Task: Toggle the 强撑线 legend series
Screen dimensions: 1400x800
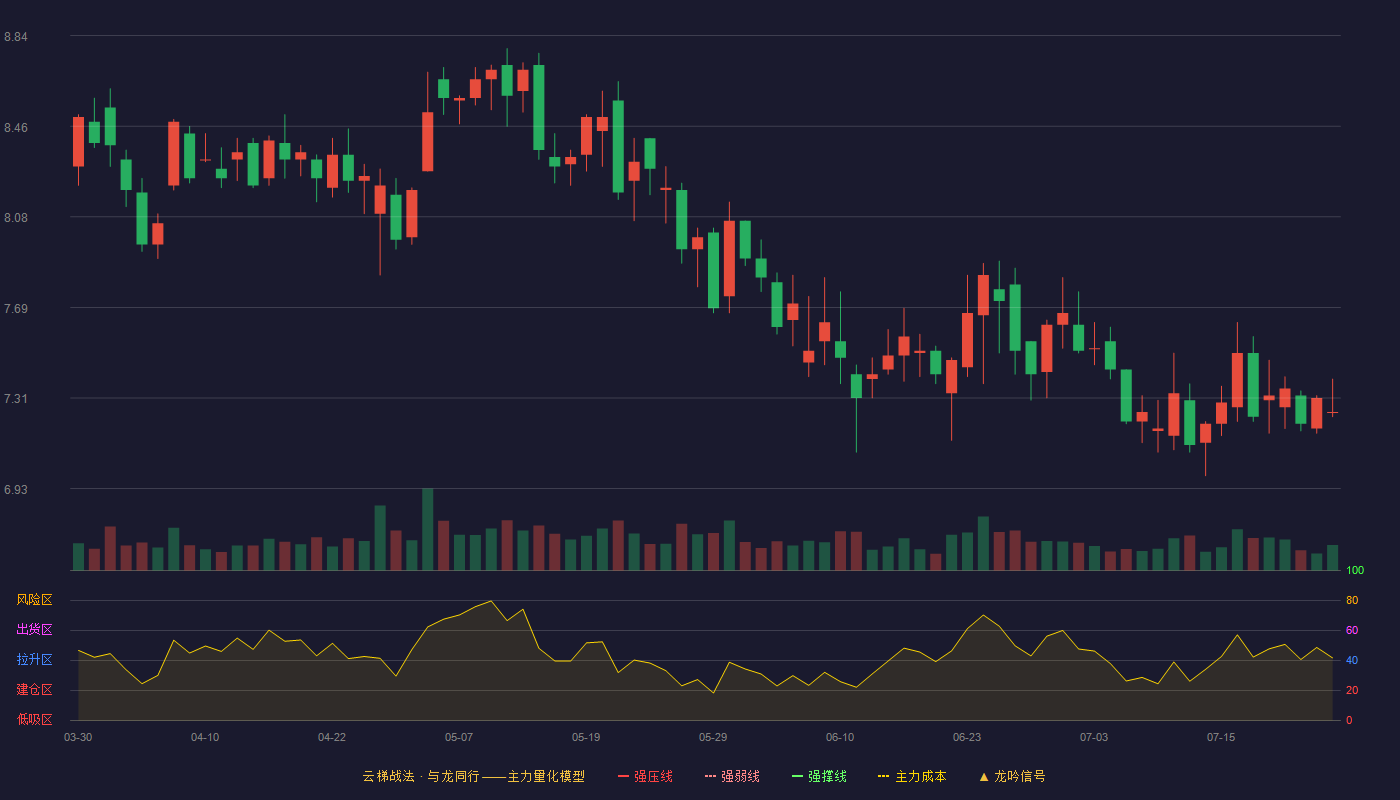Action: coord(819,776)
